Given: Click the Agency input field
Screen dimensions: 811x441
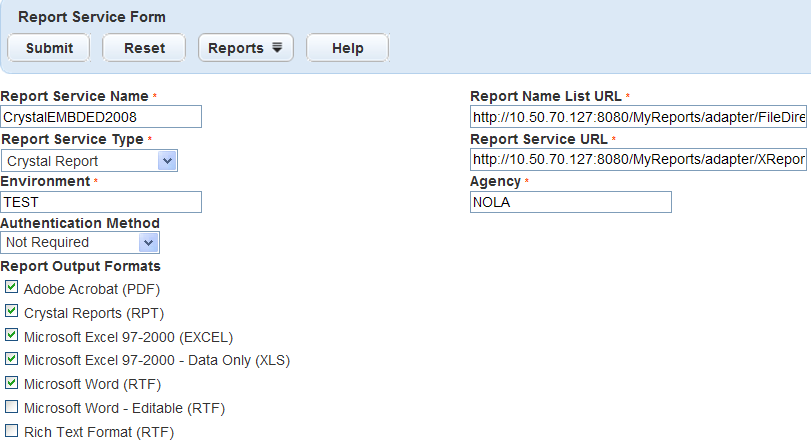Looking at the screenshot, I should [570, 202].
